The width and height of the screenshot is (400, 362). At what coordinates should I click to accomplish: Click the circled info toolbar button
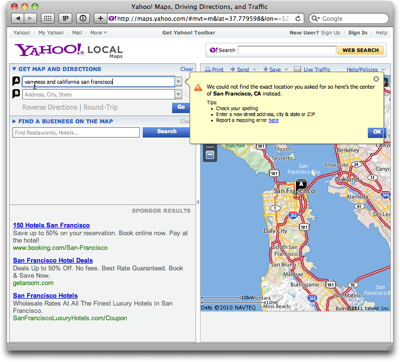(x=83, y=19)
